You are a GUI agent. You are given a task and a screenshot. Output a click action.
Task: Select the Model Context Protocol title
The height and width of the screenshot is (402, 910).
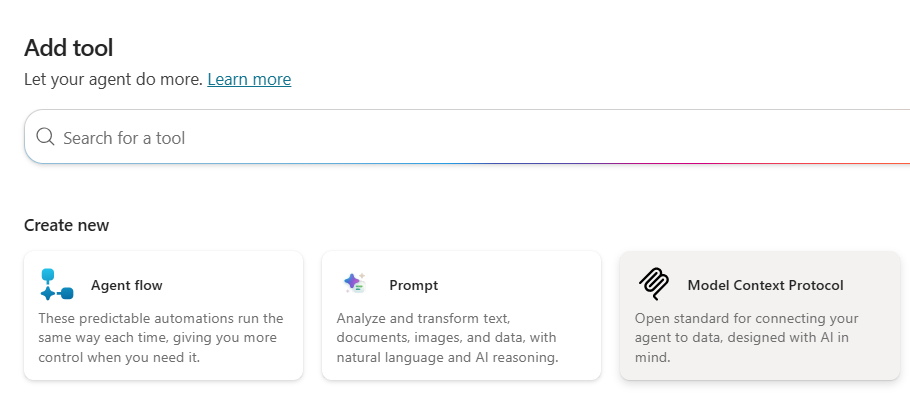pyautogui.click(x=765, y=285)
